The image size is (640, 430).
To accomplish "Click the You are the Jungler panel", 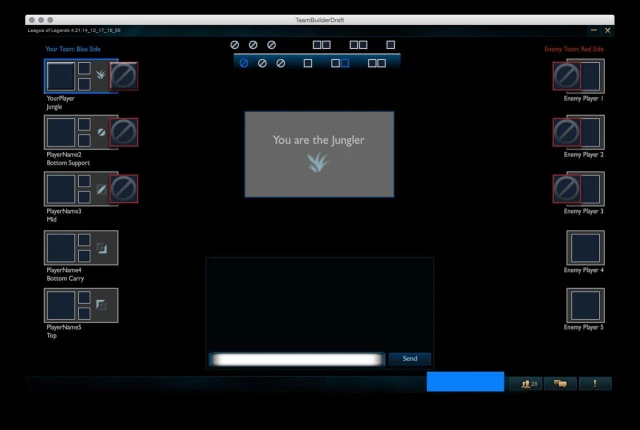I will tap(319, 154).
